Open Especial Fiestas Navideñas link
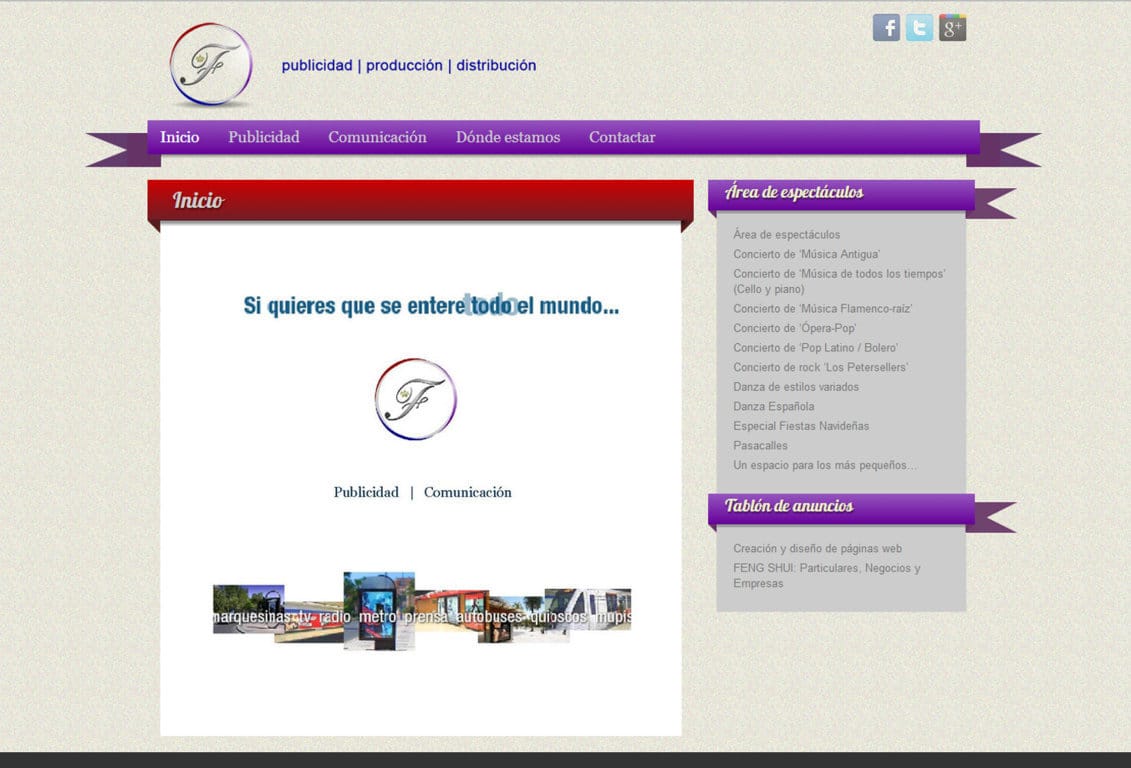The width and height of the screenshot is (1131, 768). point(801,425)
